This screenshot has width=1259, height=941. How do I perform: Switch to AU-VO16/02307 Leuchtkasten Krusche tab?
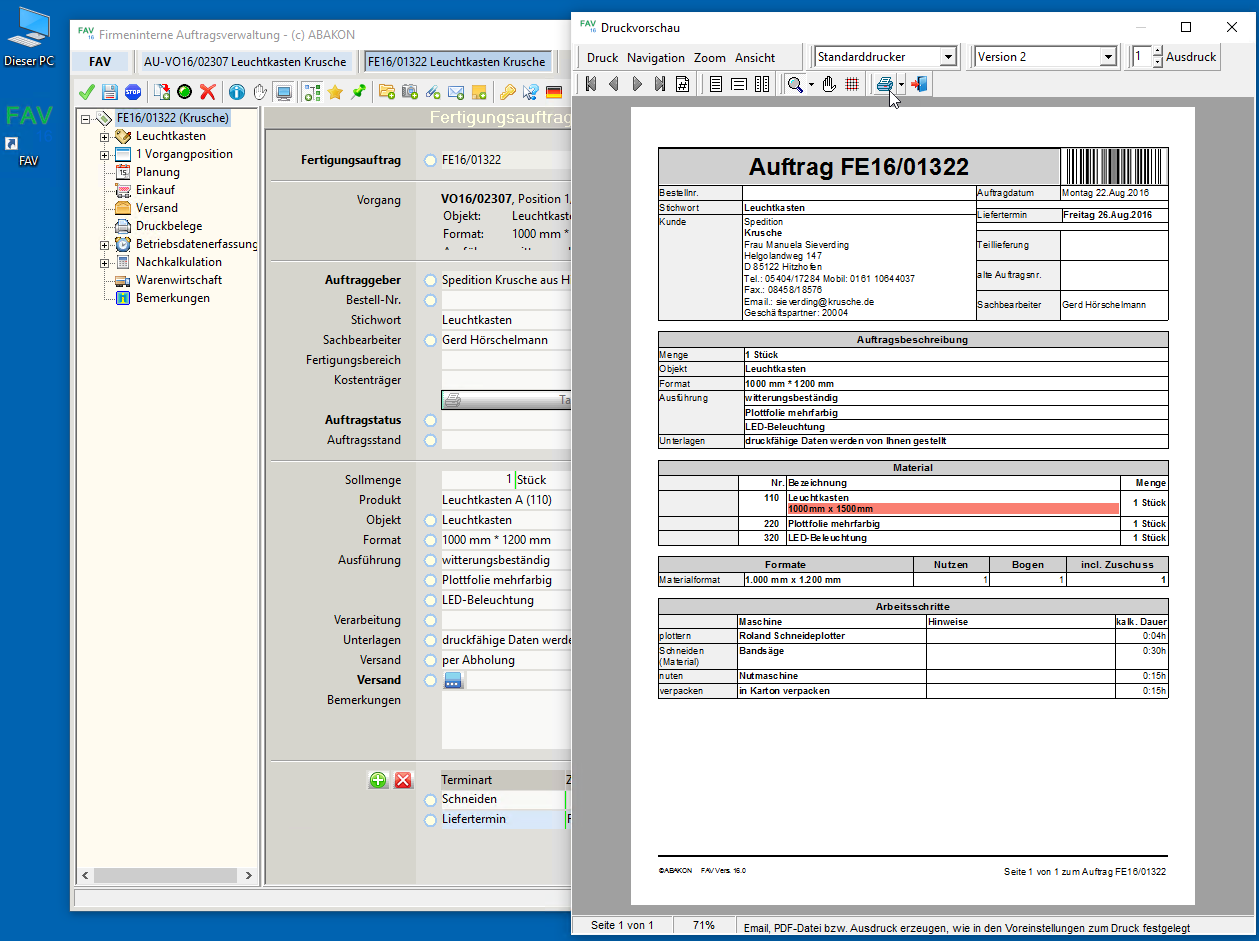tap(245, 61)
